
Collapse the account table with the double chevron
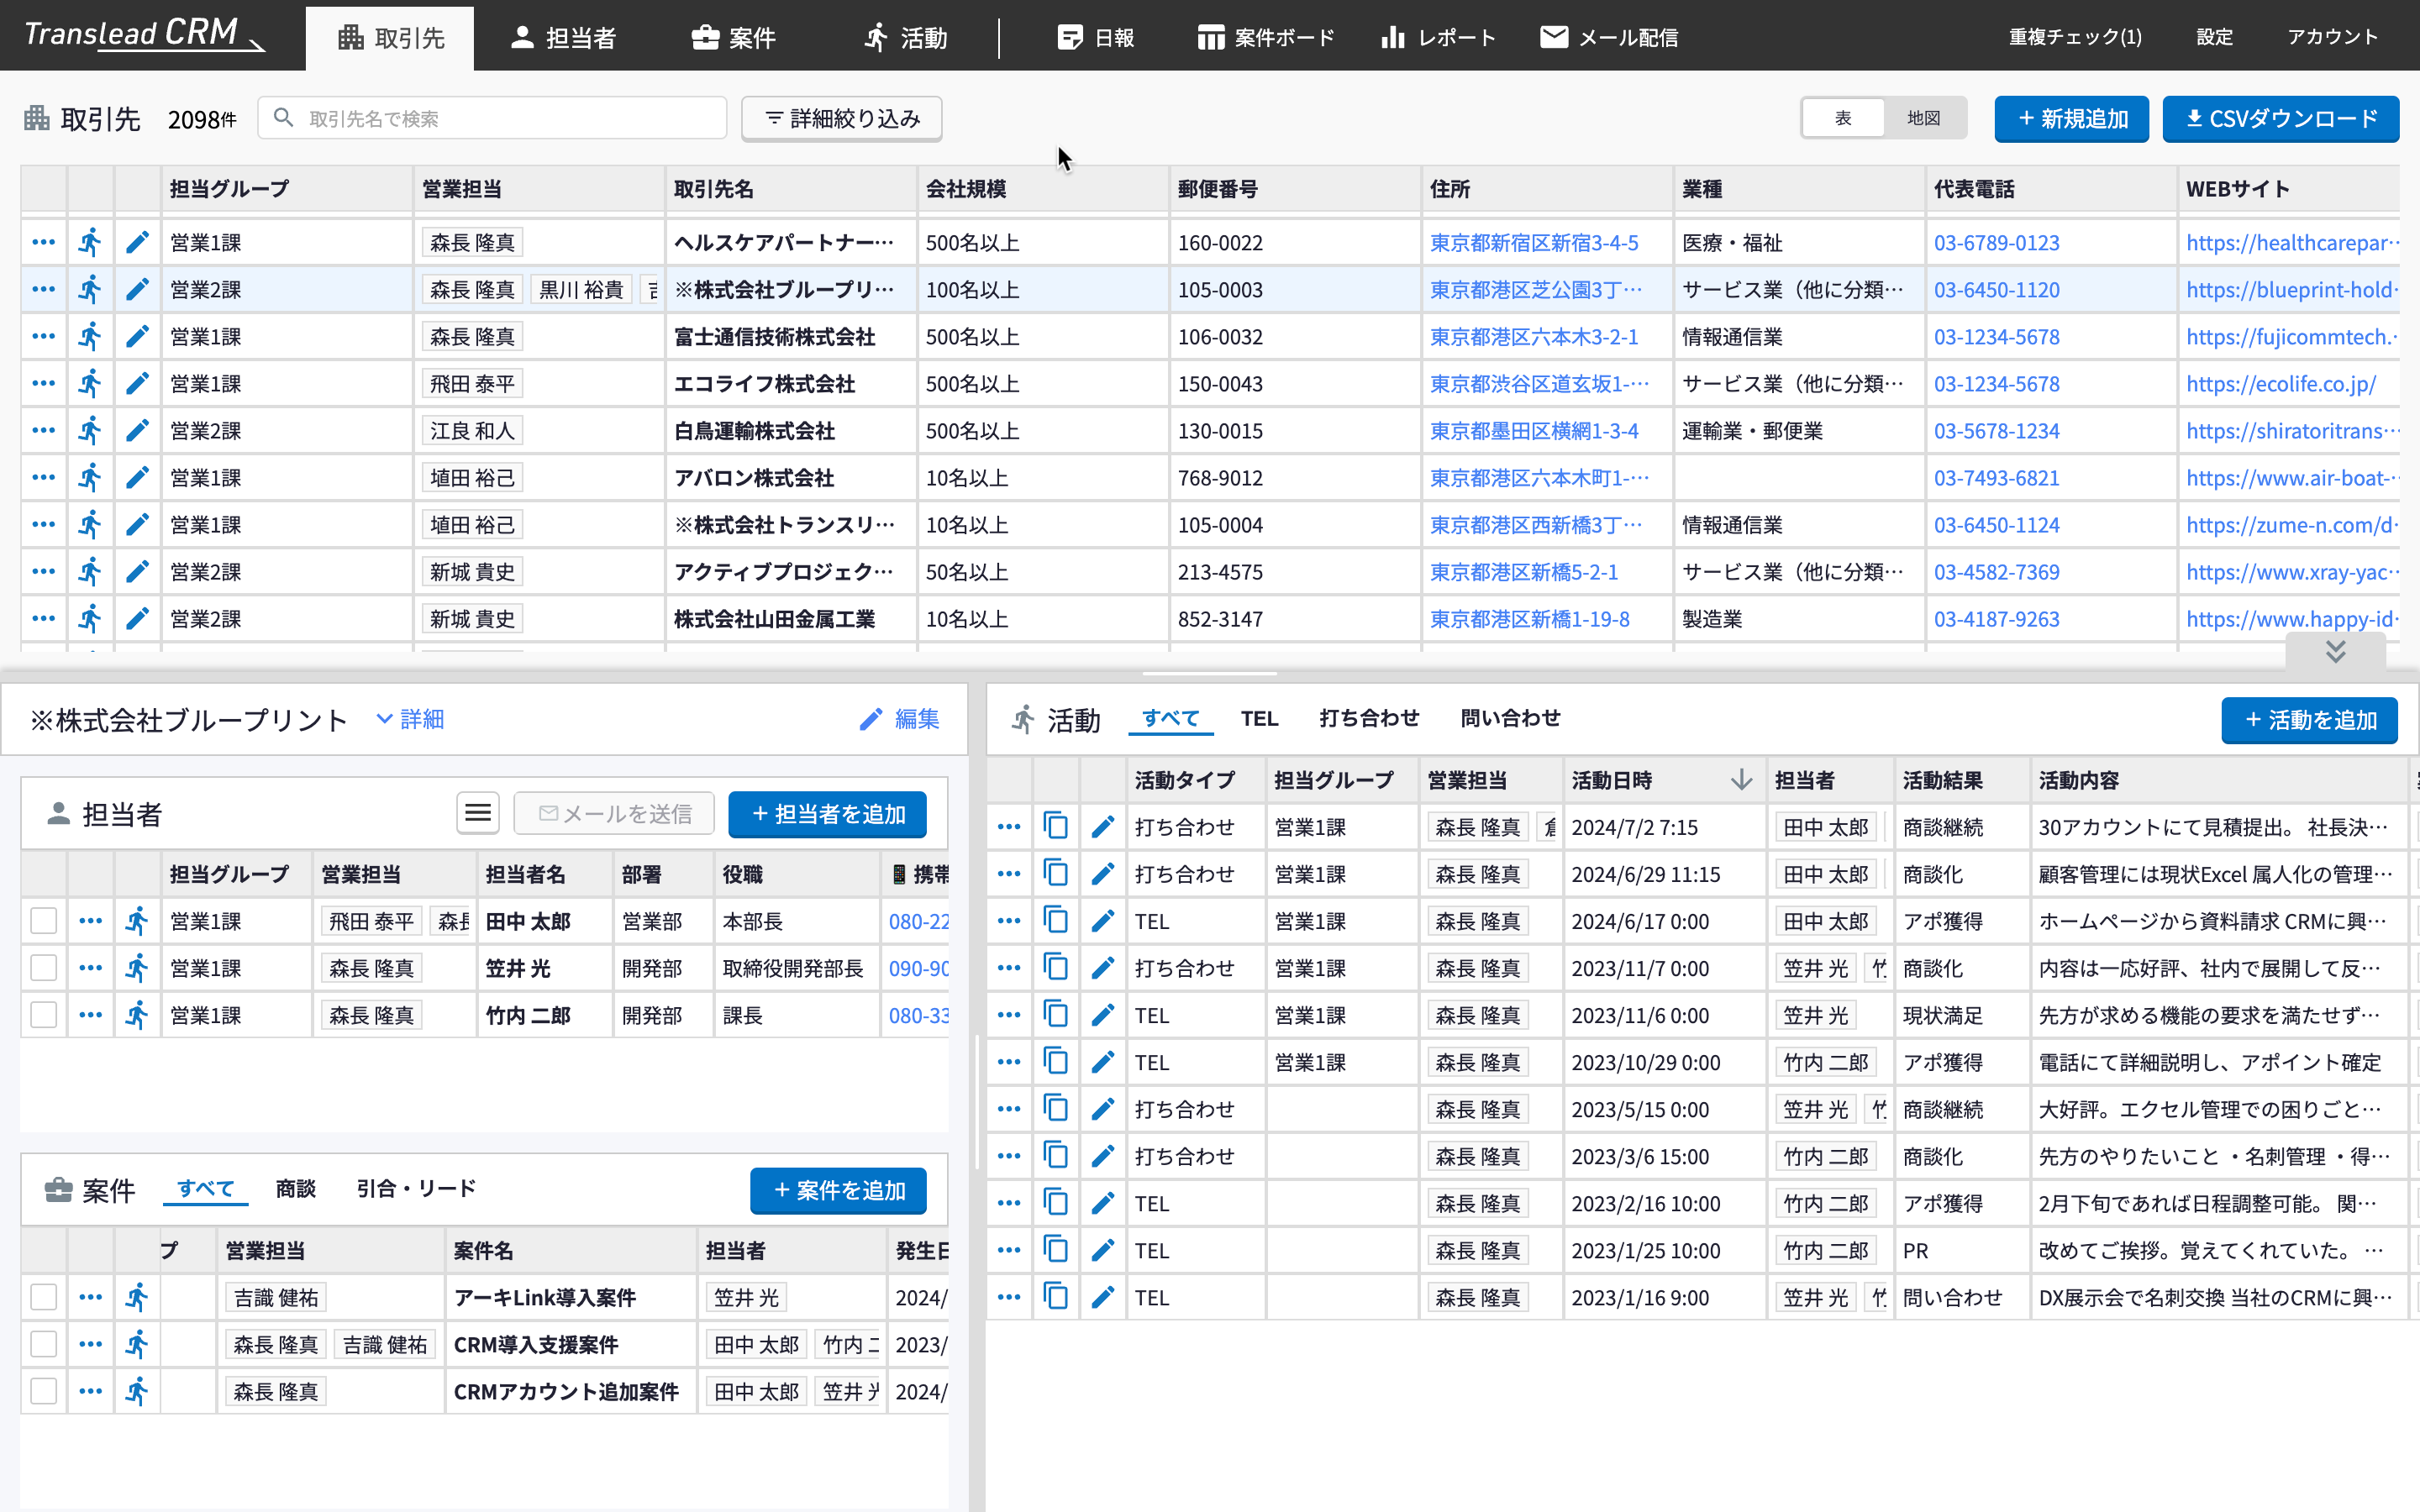pos(2335,651)
